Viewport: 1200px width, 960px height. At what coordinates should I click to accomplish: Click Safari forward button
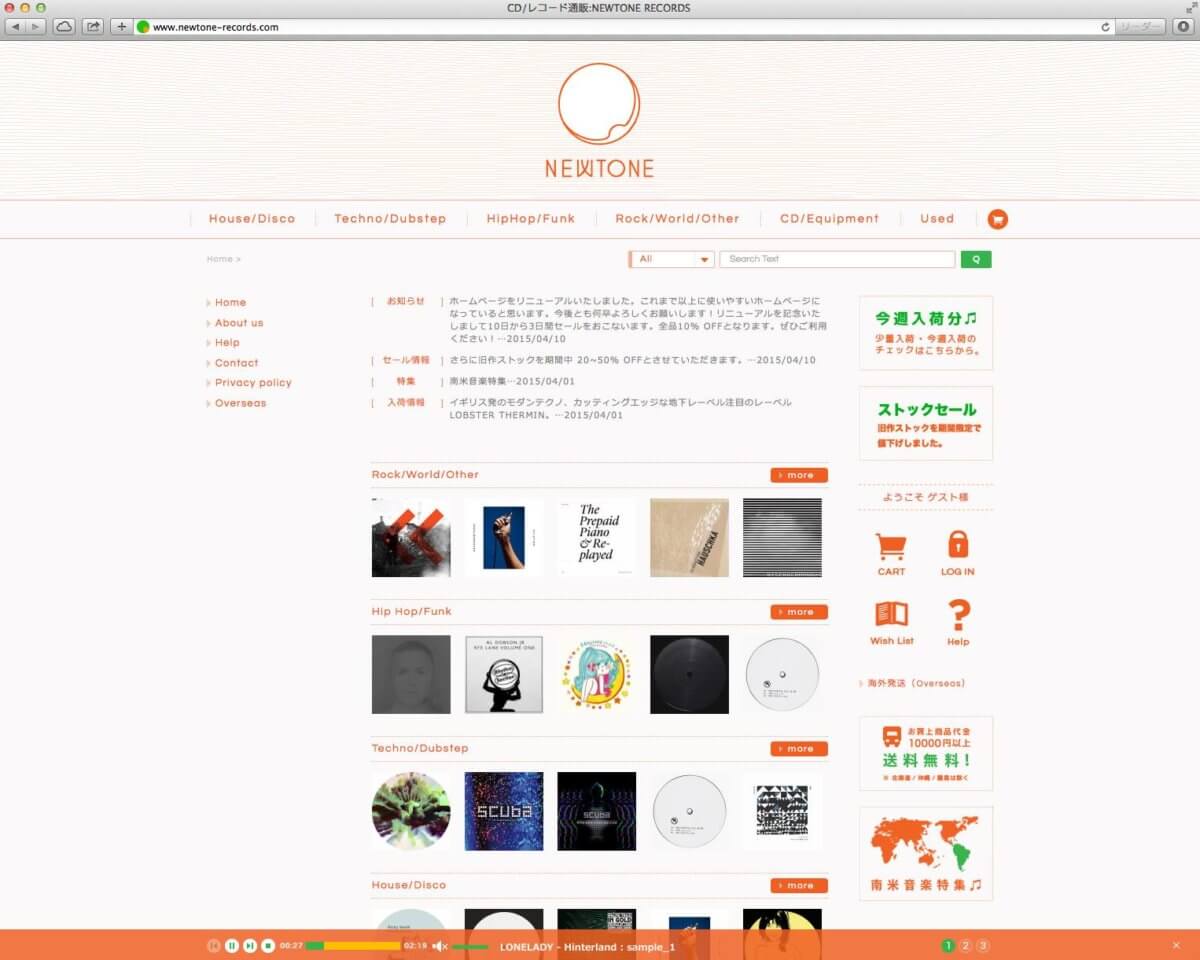point(36,27)
